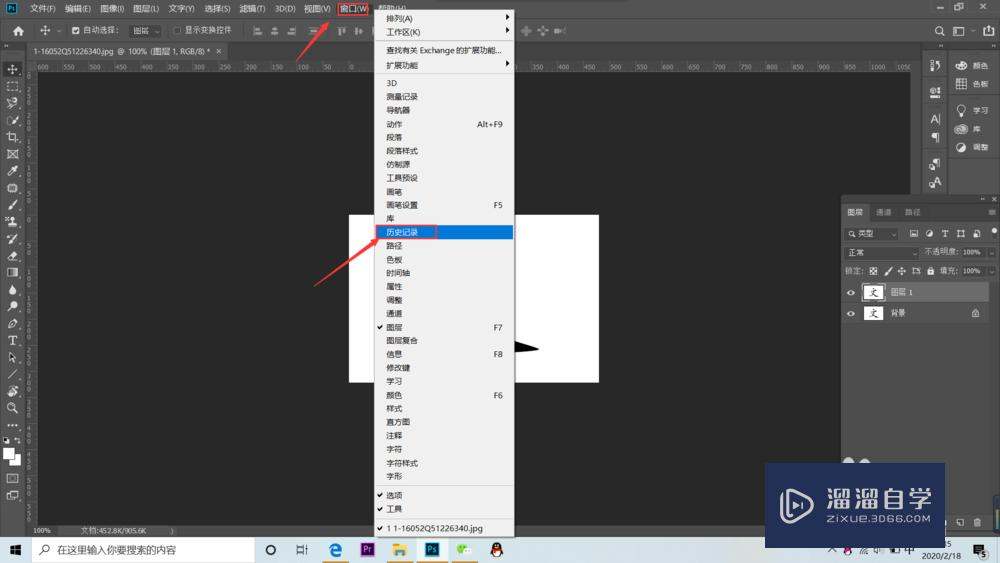
Task: Select the Clone Stamp tool
Action: pos(12,222)
